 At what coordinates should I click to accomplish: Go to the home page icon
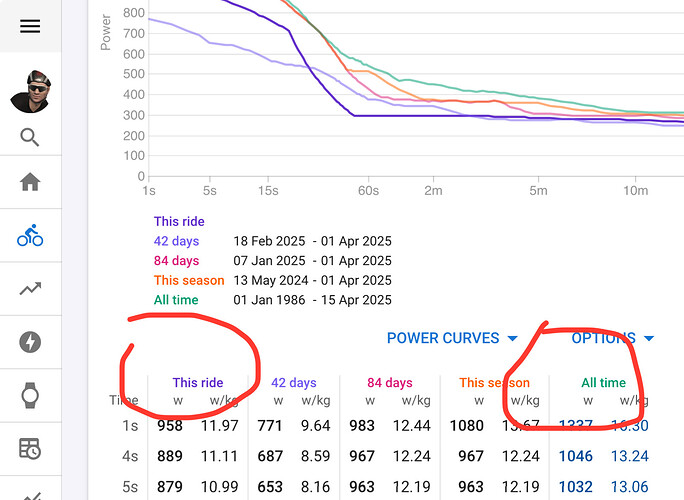pos(30,182)
